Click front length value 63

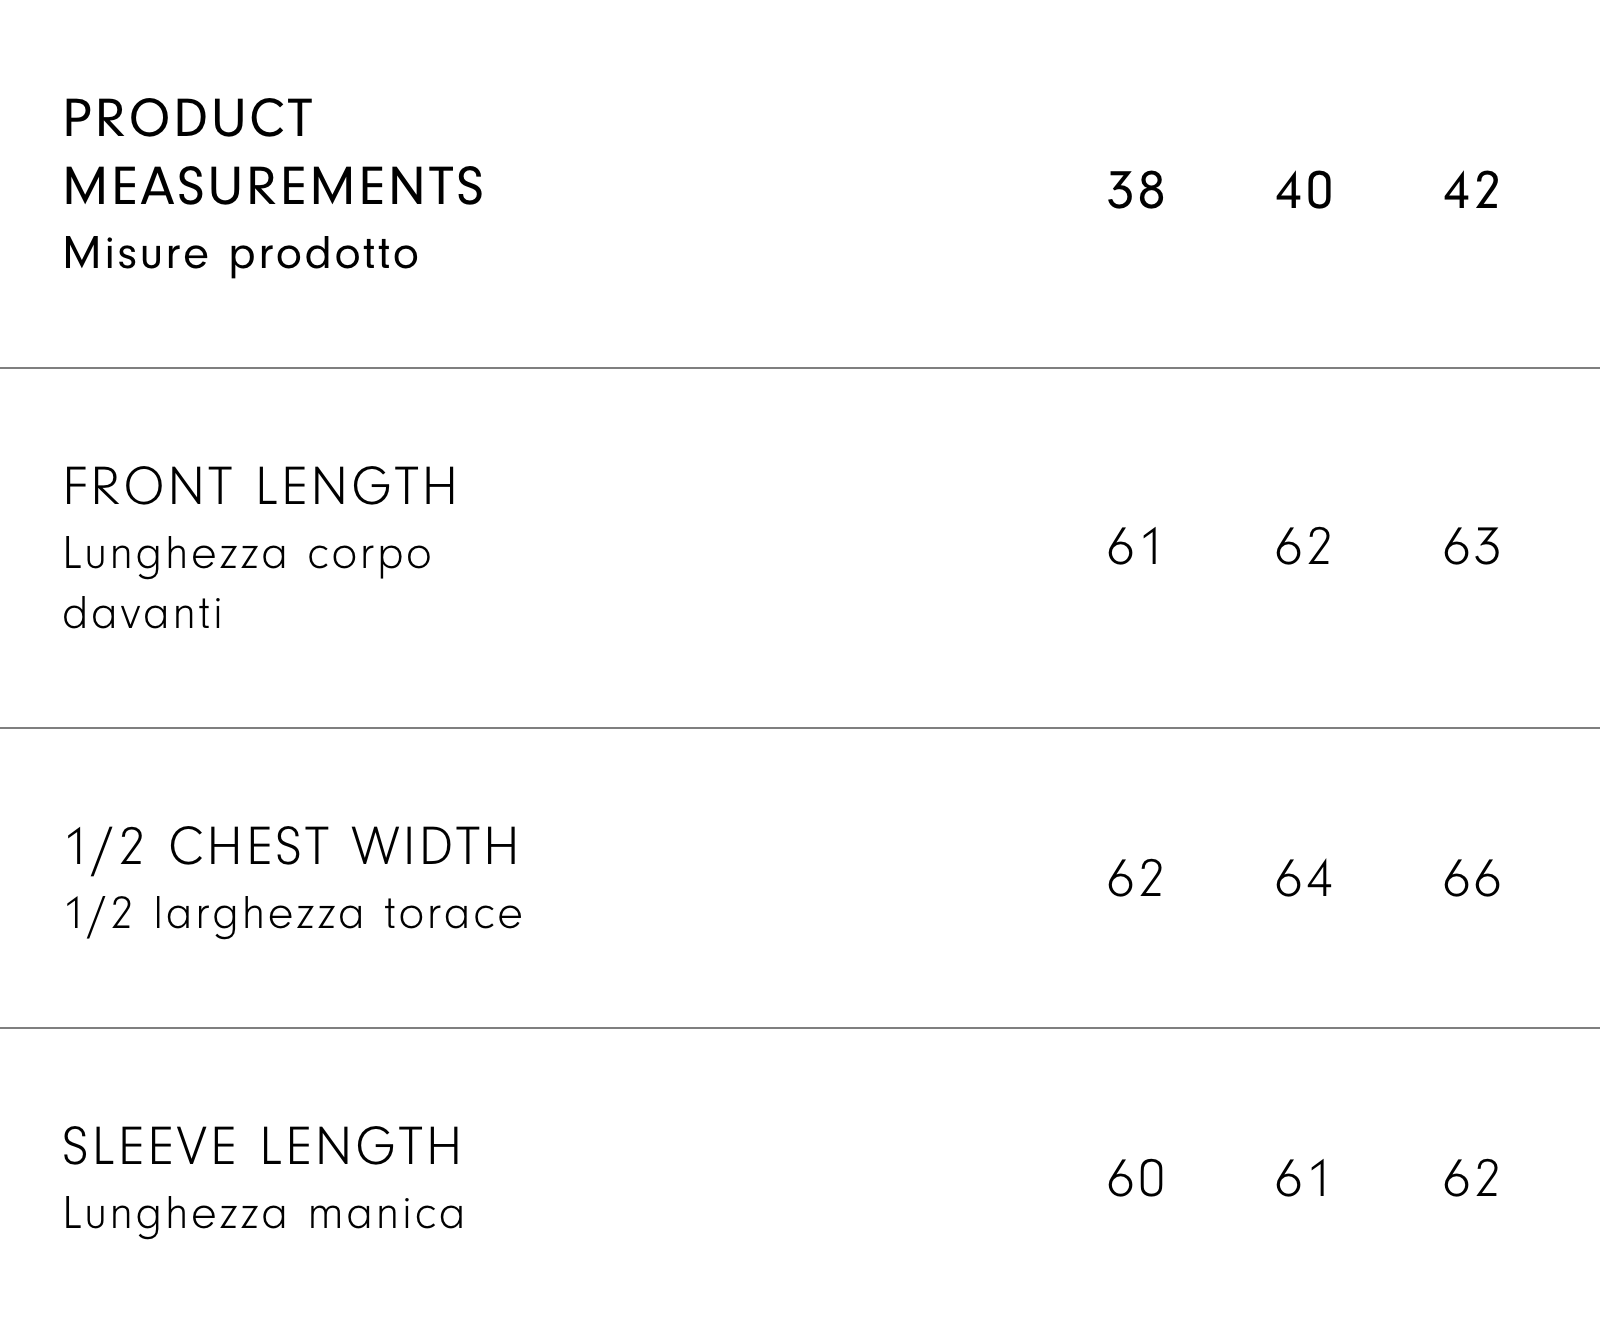tap(1472, 547)
